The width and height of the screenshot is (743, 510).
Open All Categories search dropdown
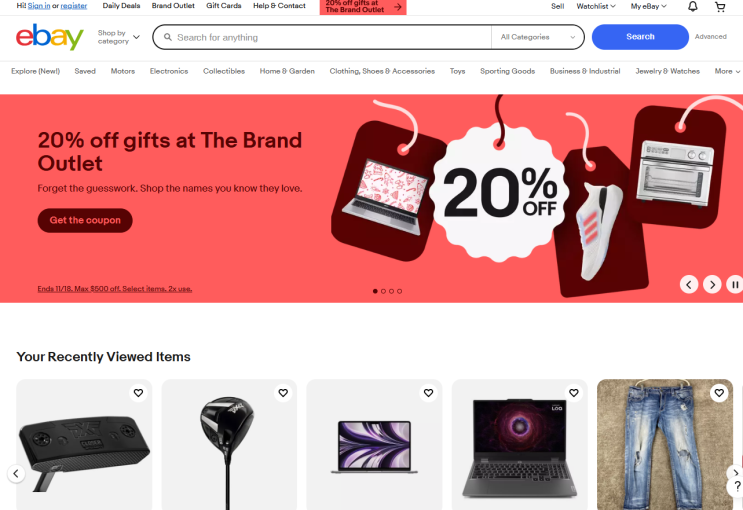click(537, 37)
